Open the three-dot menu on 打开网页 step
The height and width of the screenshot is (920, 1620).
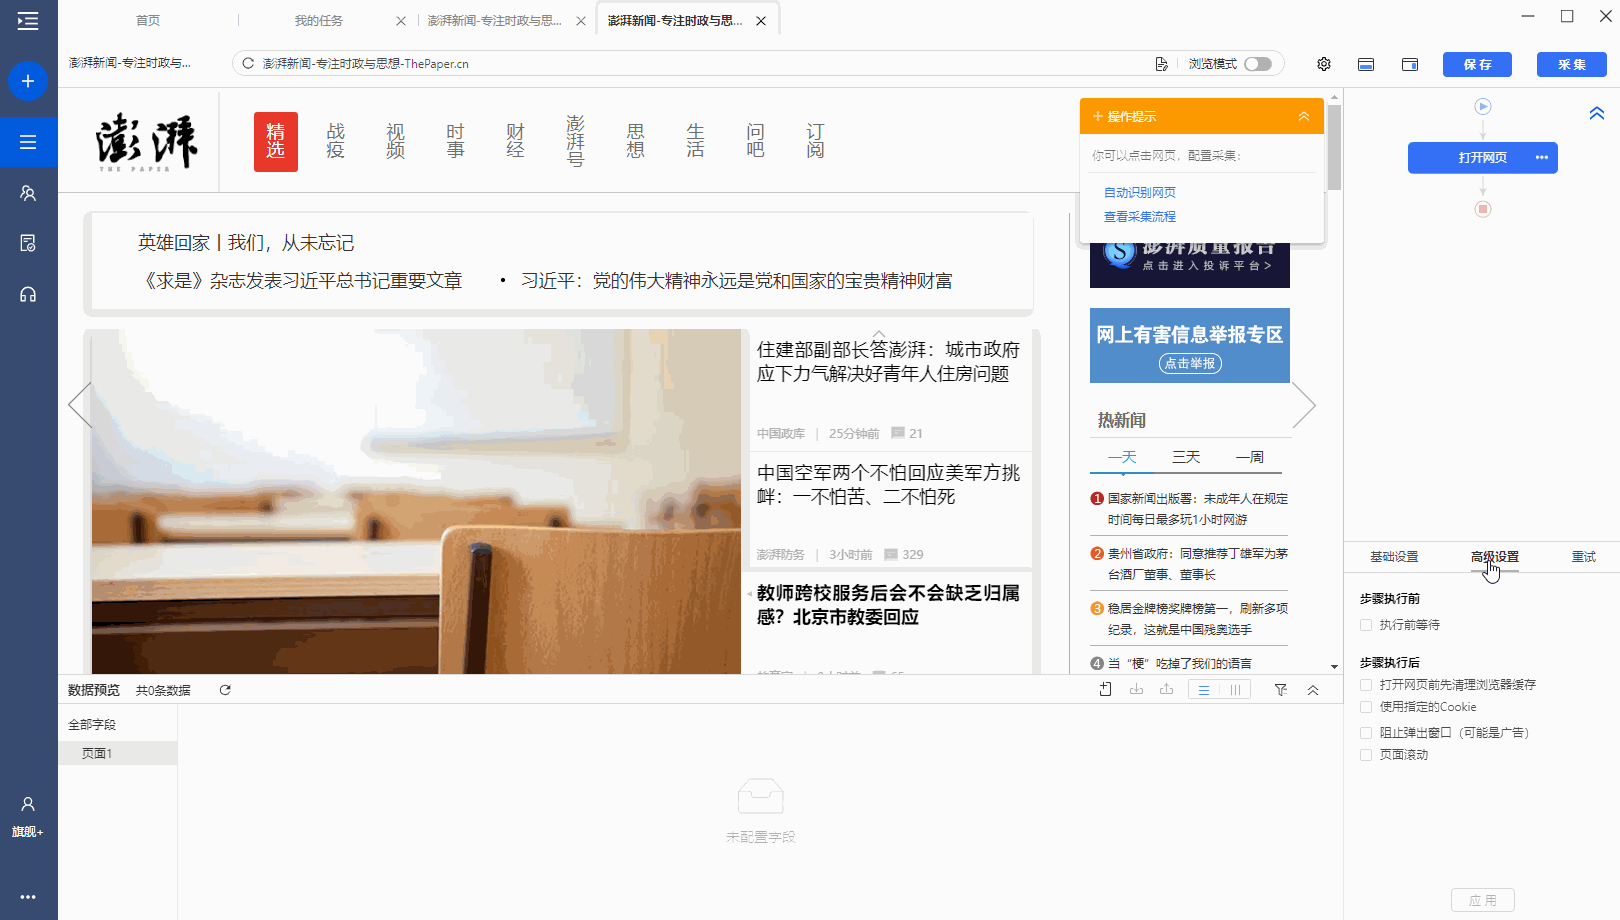[x=1542, y=157]
